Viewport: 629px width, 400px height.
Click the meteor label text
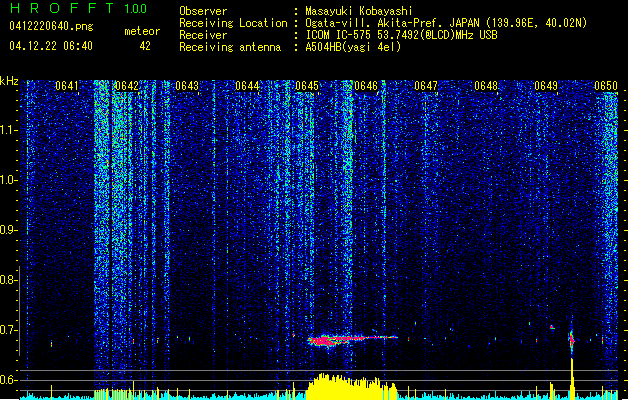tap(142, 31)
